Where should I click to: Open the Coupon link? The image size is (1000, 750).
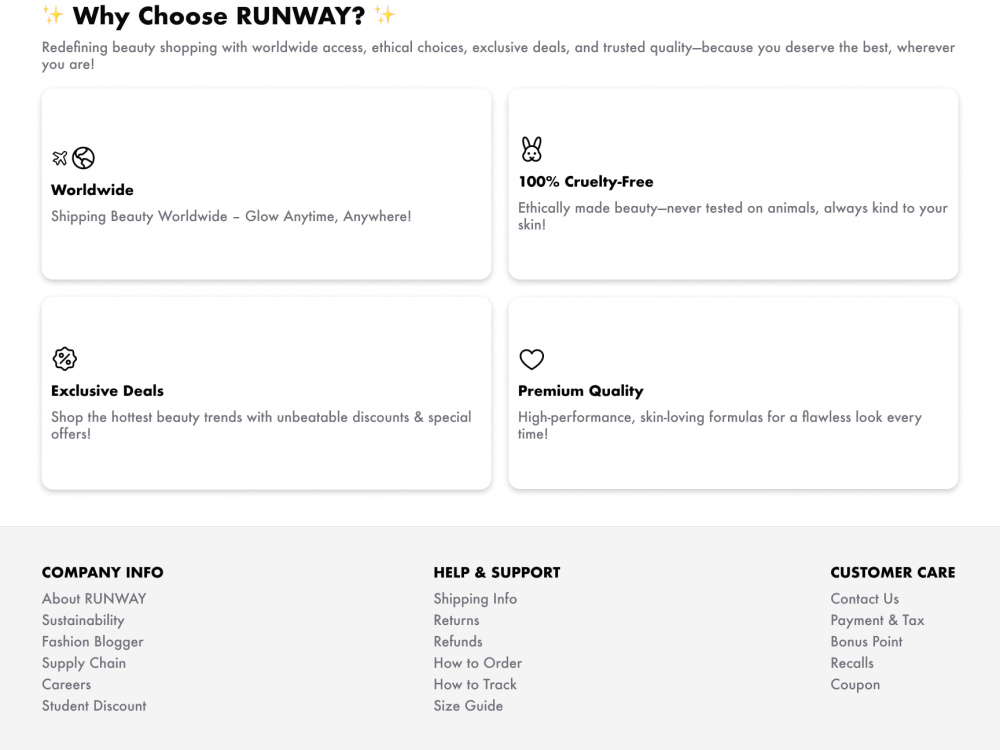pos(855,685)
